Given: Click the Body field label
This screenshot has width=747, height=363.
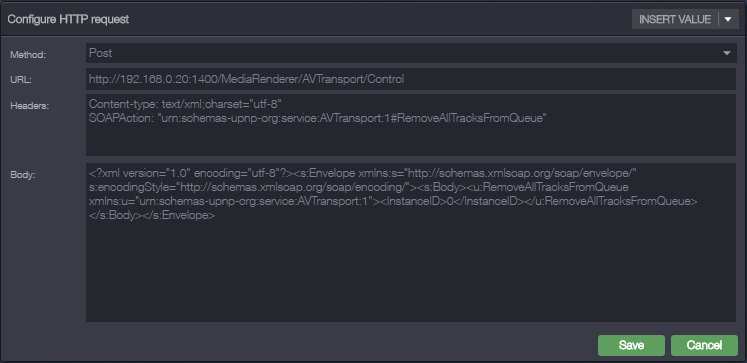Looking at the screenshot, I should point(21,174).
